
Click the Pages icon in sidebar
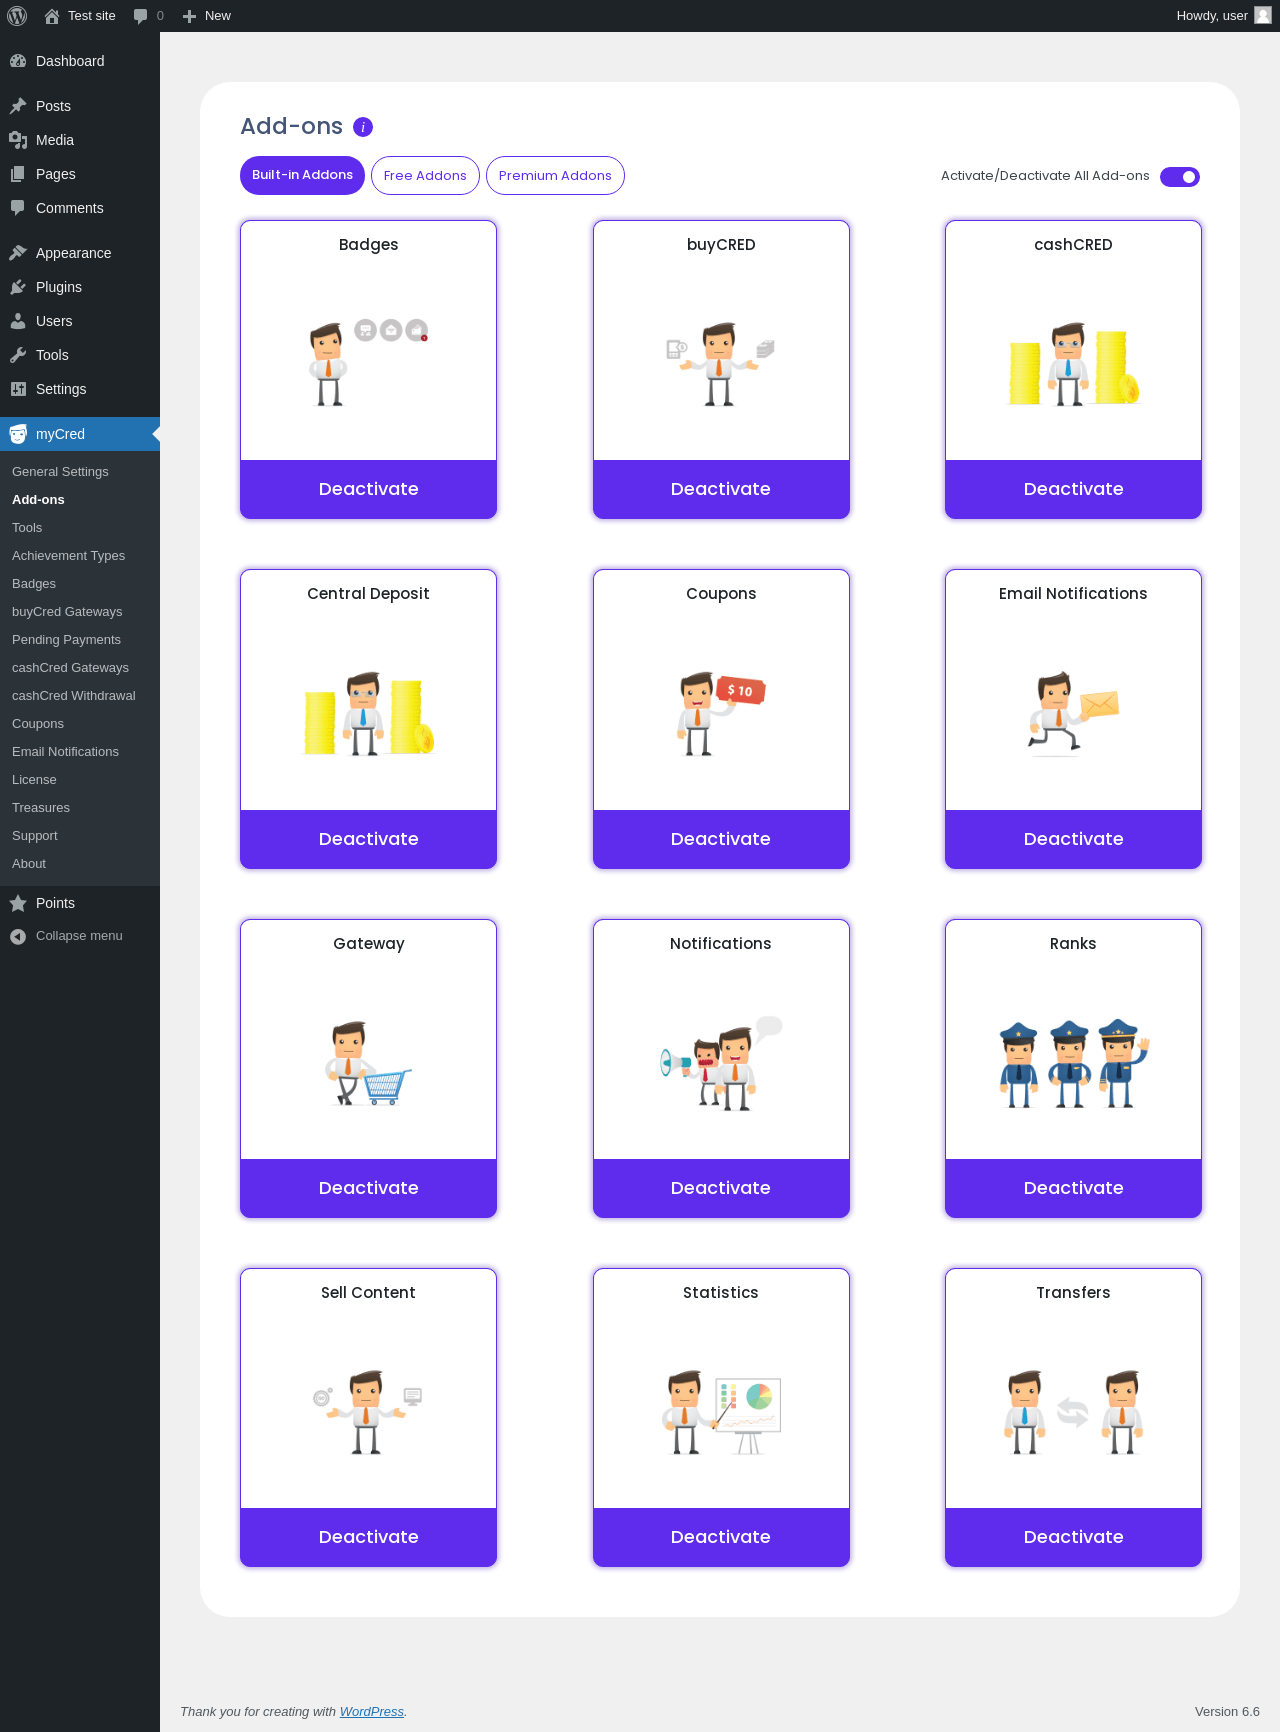pos(18,174)
